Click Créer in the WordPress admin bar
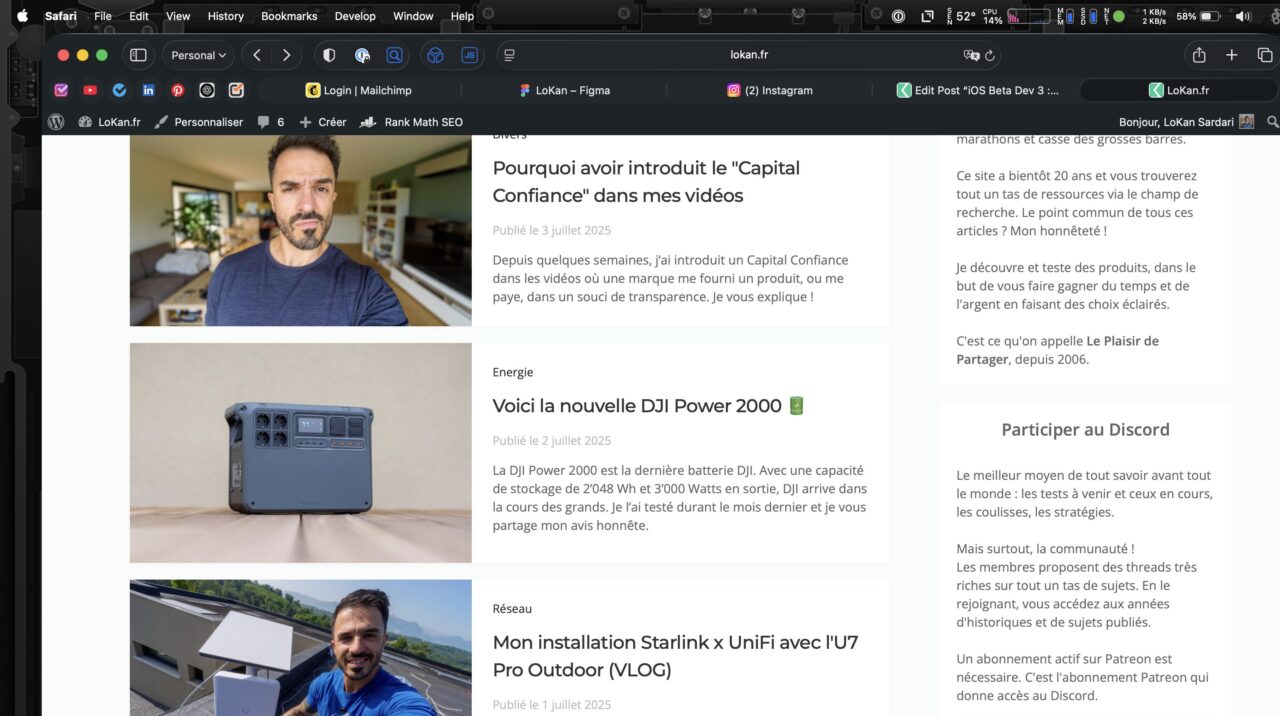The width and height of the screenshot is (1280, 716). [323, 122]
